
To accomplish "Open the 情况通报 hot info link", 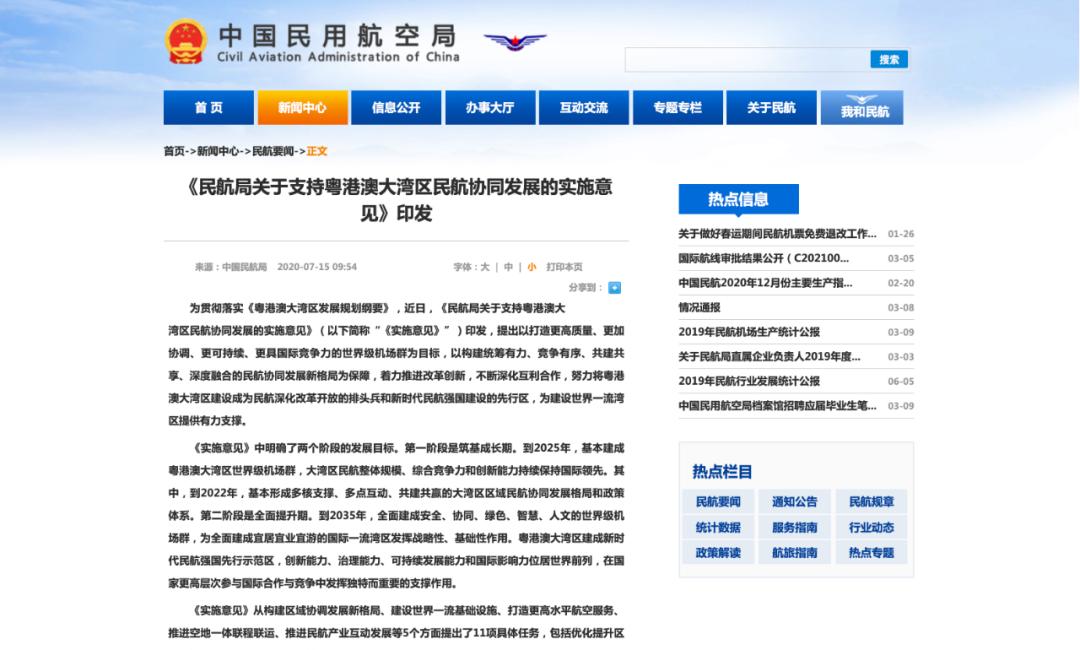I will coord(699,307).
